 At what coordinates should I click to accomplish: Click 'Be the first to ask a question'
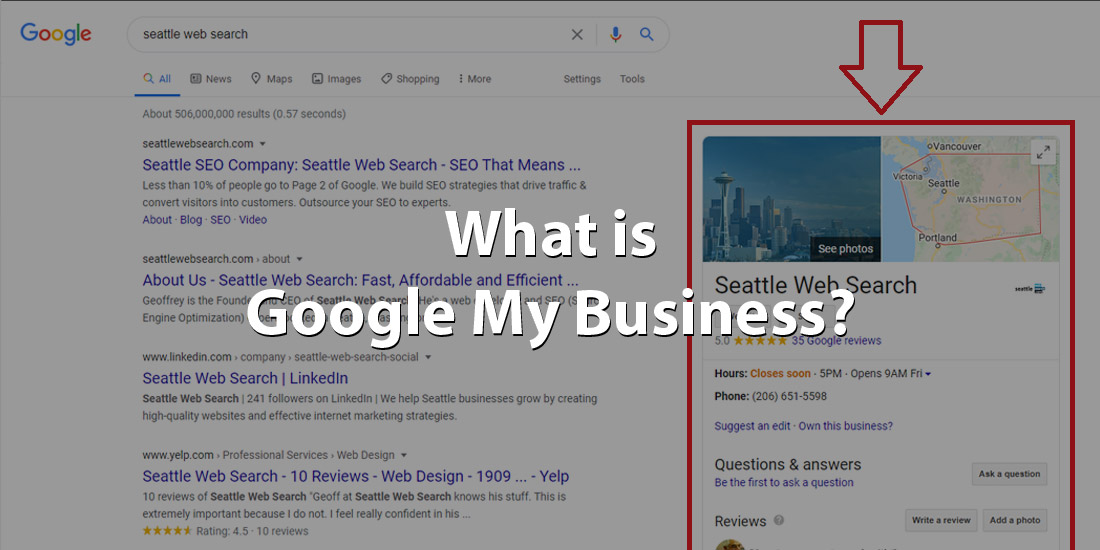tap(784, 483)
